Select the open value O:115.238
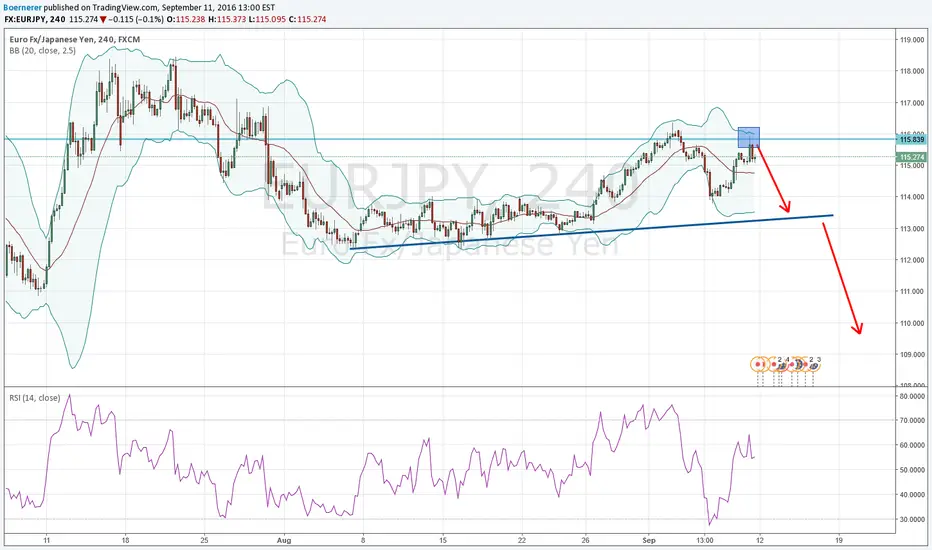Viewport: 932px width, 550px height. pyautogui.click(x=185, y=19)
